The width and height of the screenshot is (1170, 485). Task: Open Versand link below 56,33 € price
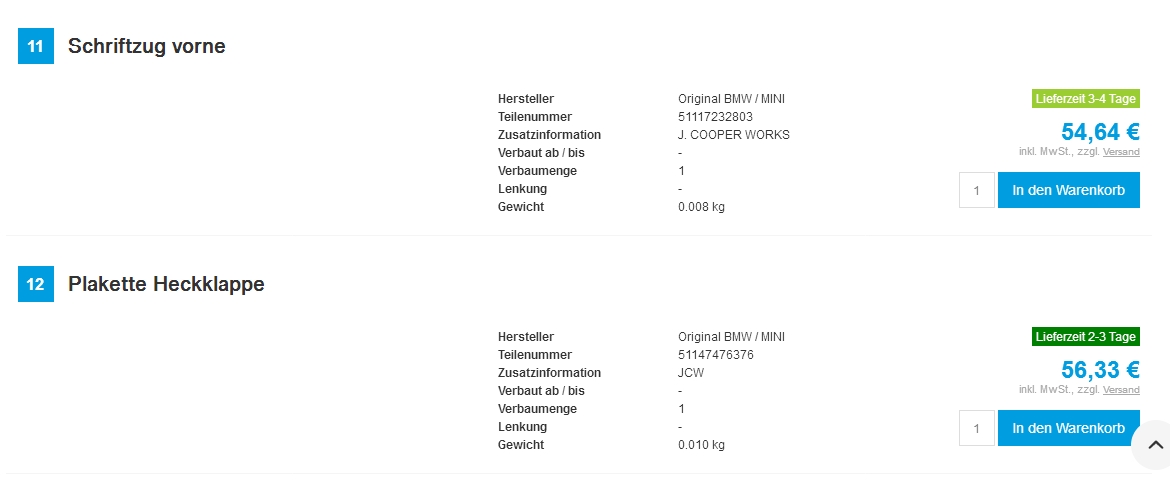pyautogui.click(x=1121, y=390)
